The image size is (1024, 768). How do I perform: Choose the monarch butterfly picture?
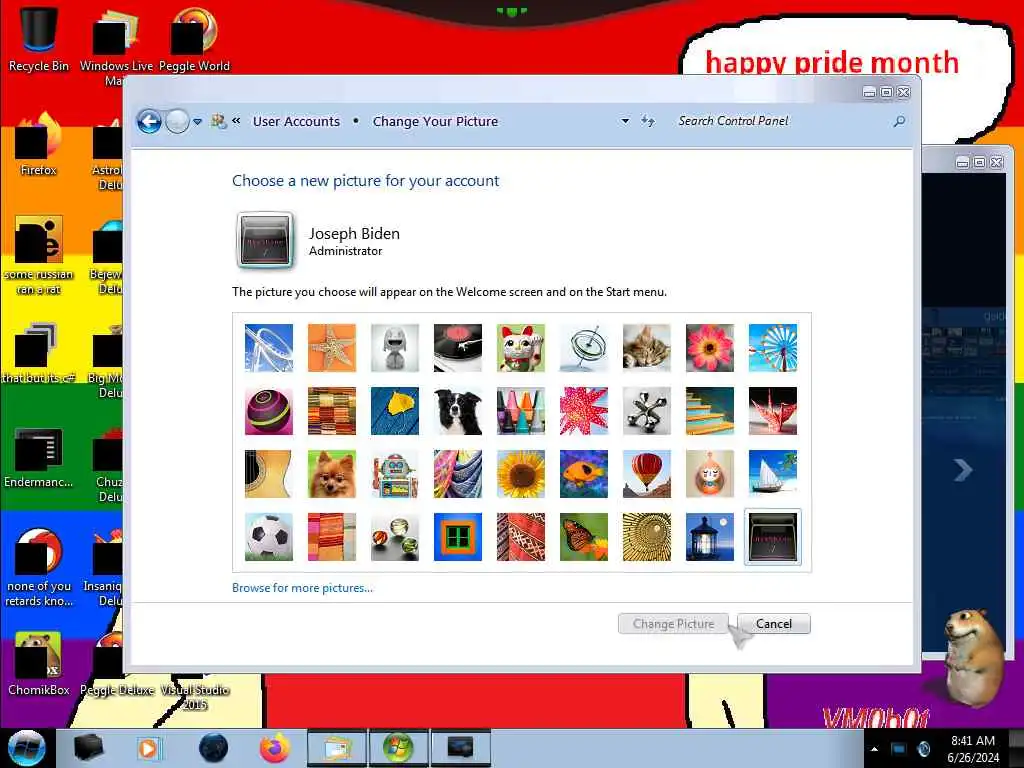pos(584,537)
